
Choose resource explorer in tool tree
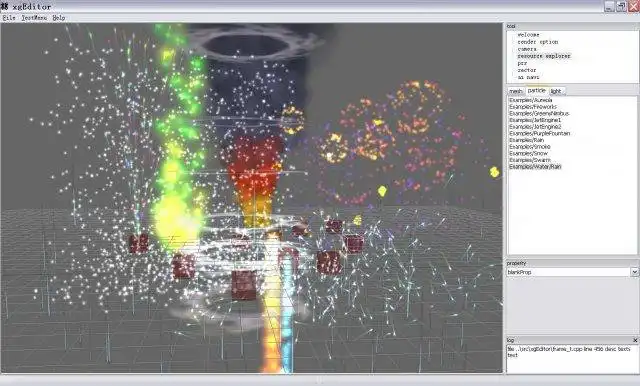pos(544,56)
